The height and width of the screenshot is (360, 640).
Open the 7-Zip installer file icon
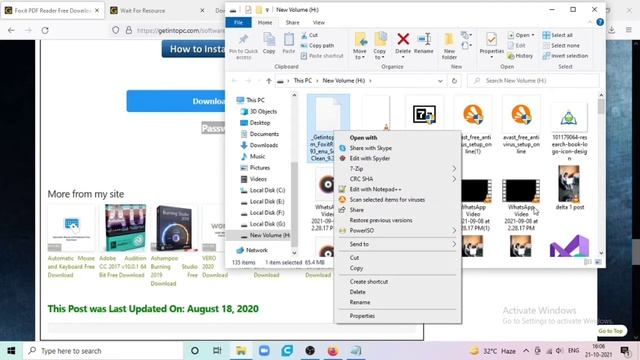point(424,114)
